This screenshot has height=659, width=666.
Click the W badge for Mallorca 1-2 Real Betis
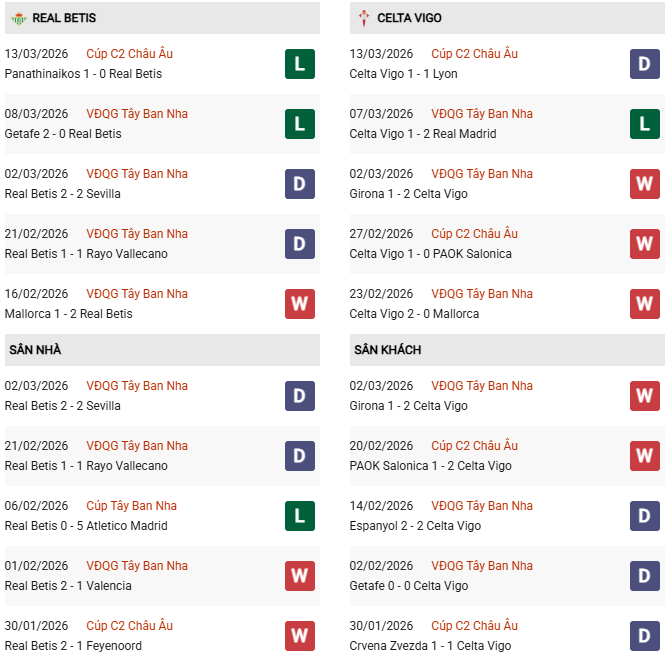click(300, 304)
